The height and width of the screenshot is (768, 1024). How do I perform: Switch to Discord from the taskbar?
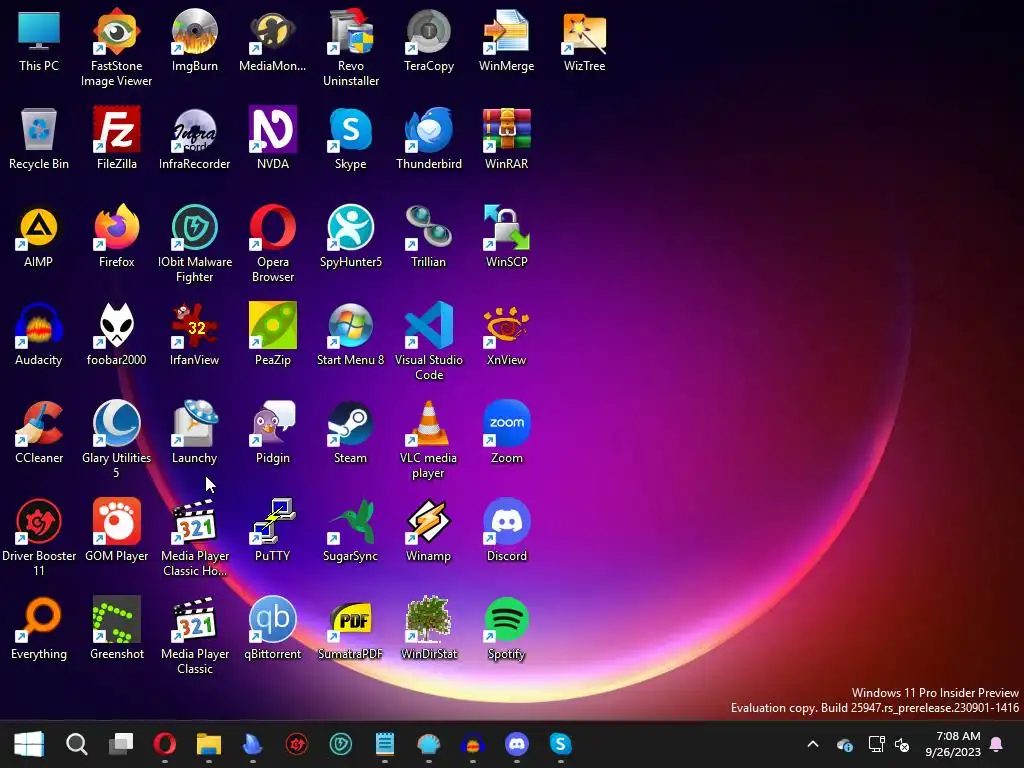517,744
